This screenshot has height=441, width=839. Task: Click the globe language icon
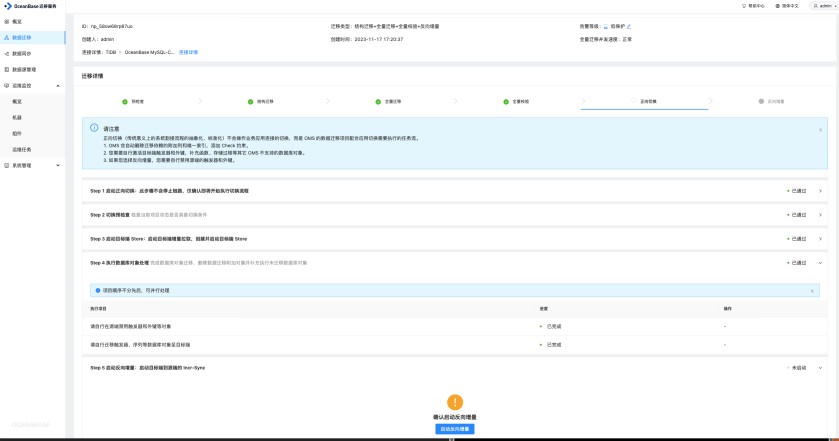[x=777, y=6]
